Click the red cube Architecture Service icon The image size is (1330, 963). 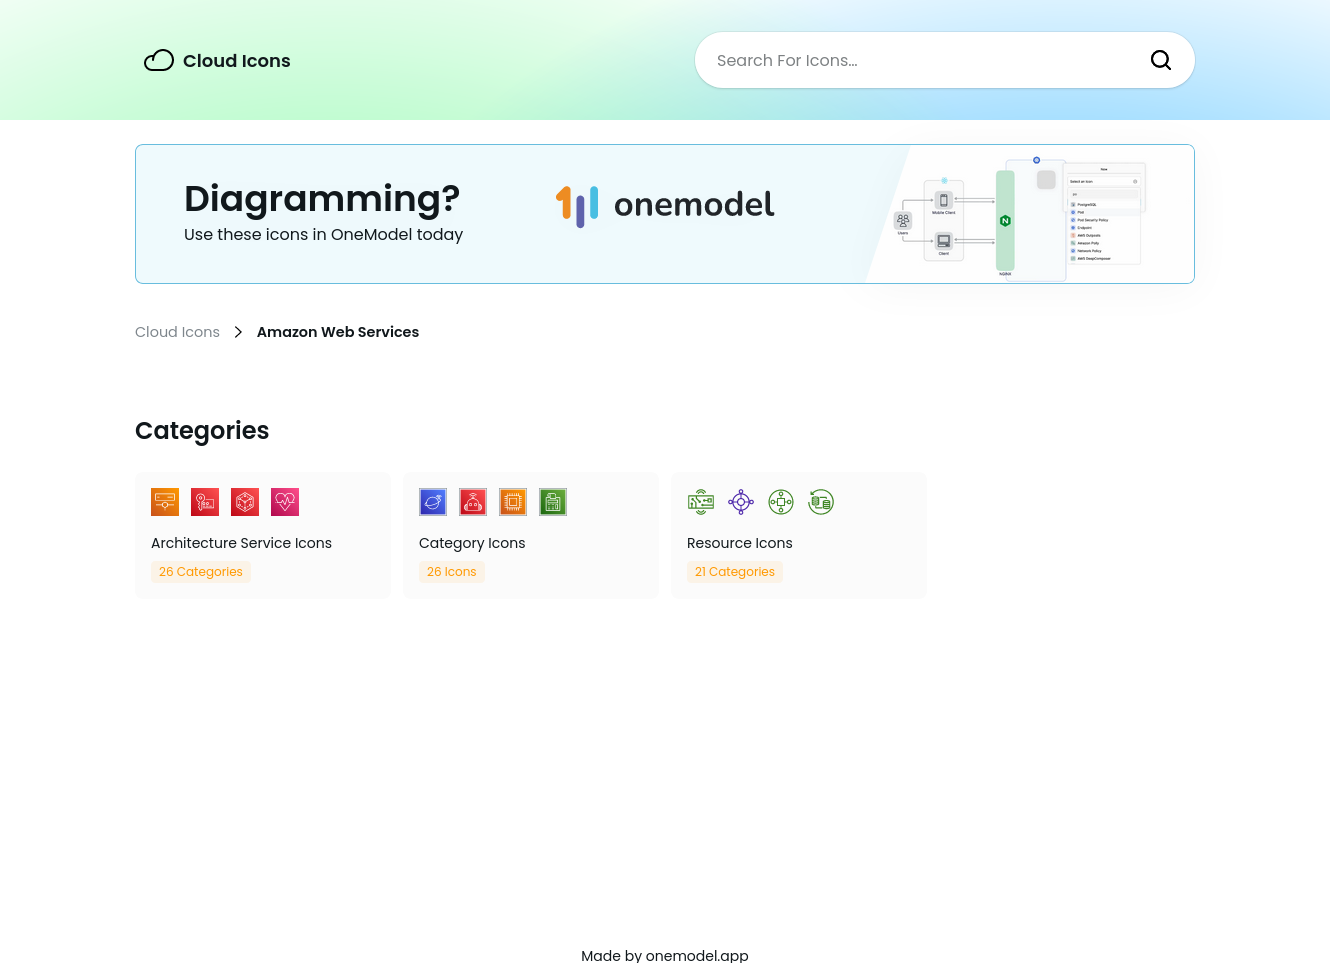pos(245,502)
